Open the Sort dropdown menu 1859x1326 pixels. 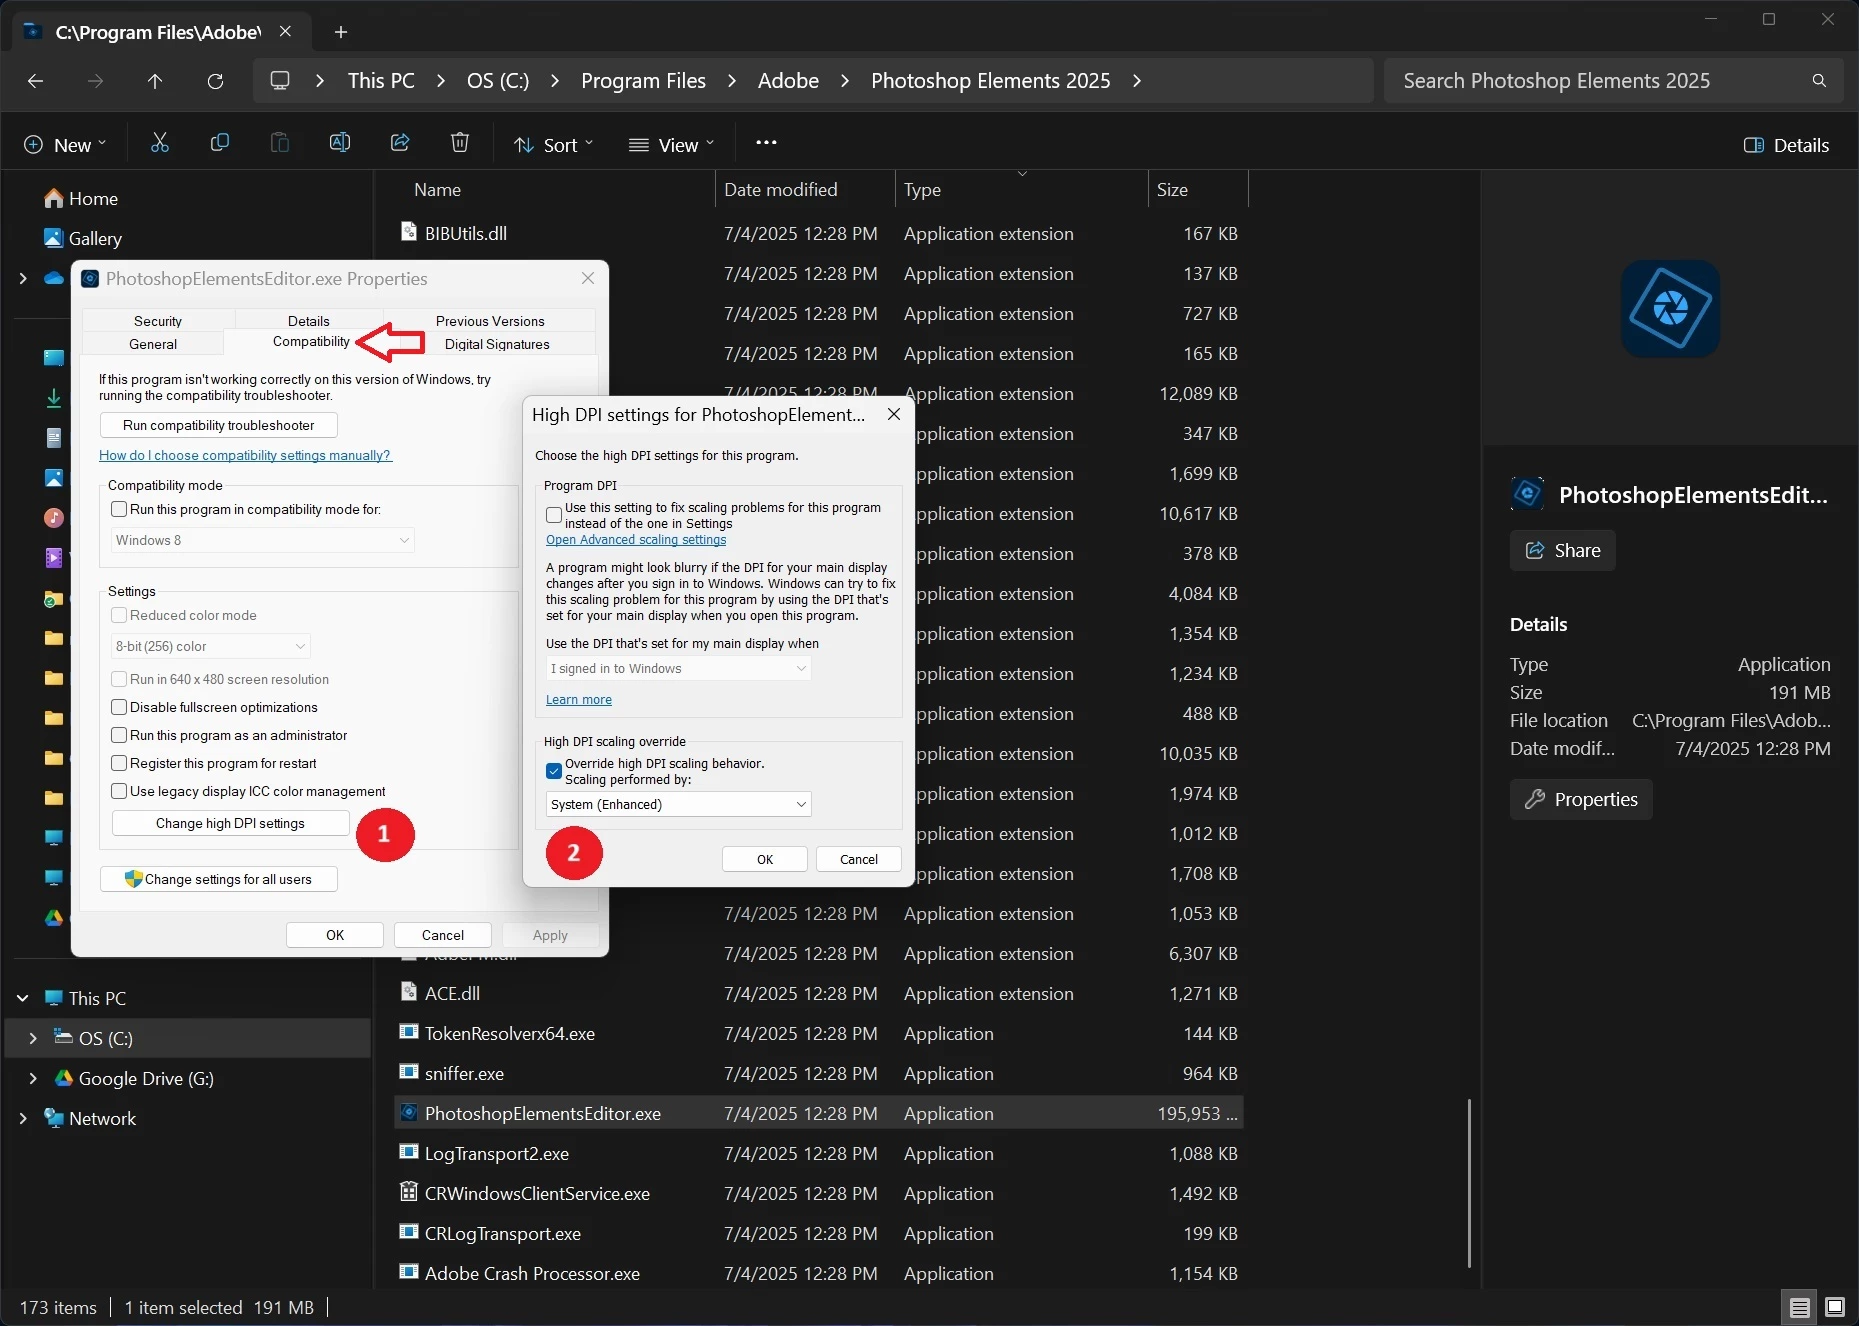click(553, 145)
